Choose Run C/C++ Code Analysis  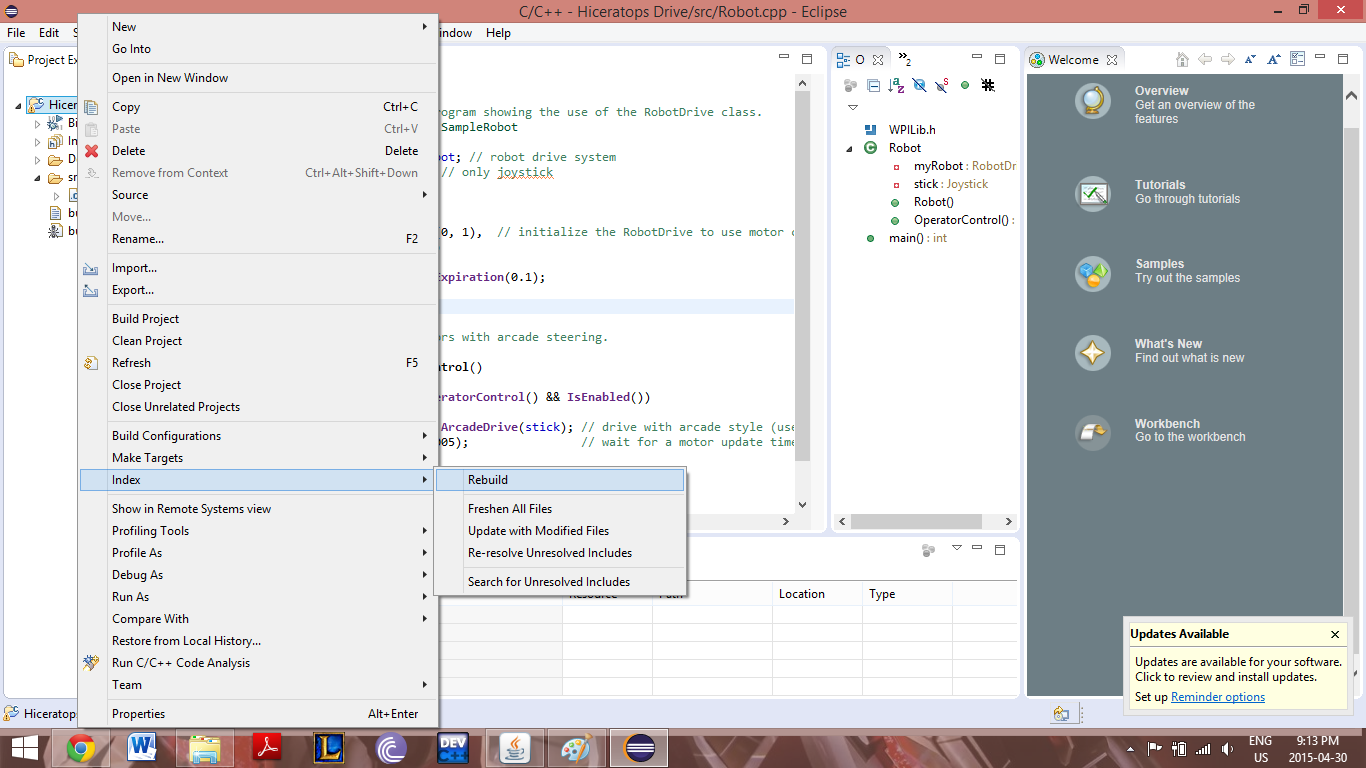[258, 663]
